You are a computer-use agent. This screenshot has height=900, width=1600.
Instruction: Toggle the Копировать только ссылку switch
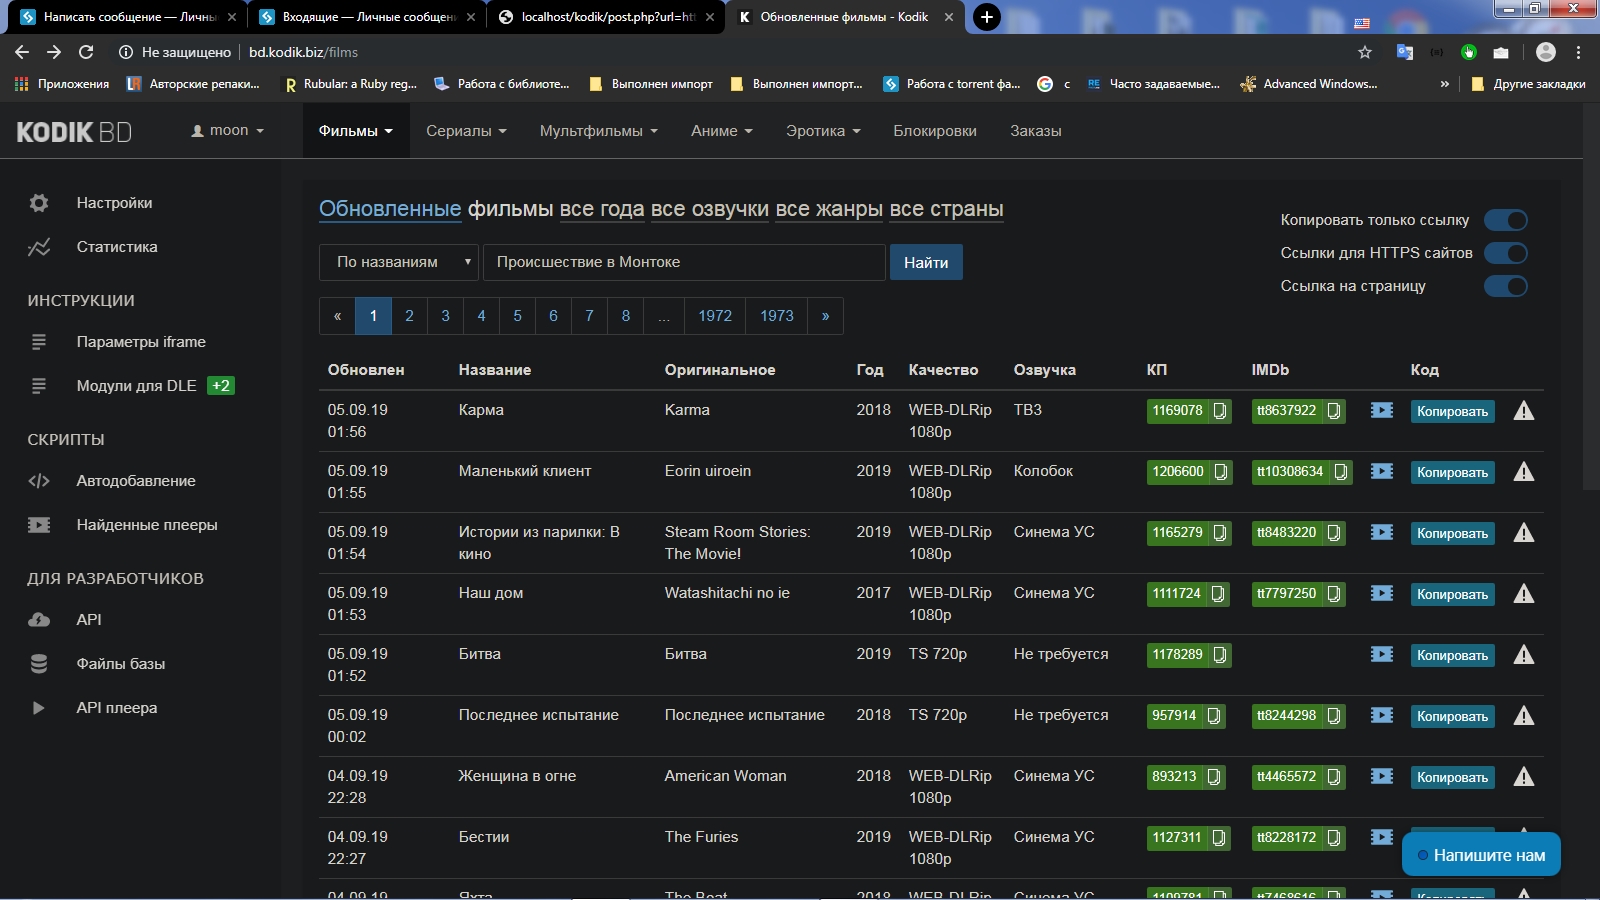point(1505,220)
